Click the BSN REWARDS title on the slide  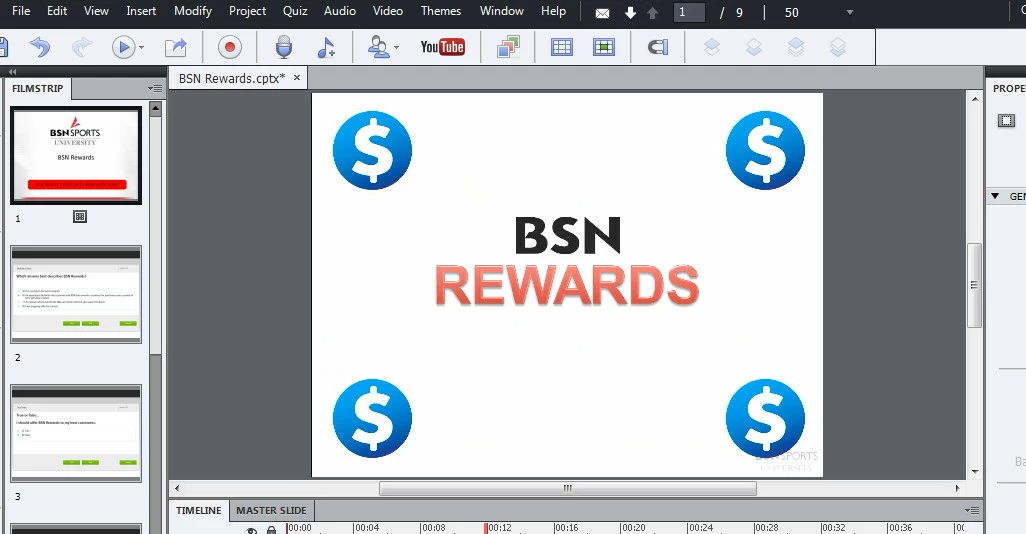point(567,261)
